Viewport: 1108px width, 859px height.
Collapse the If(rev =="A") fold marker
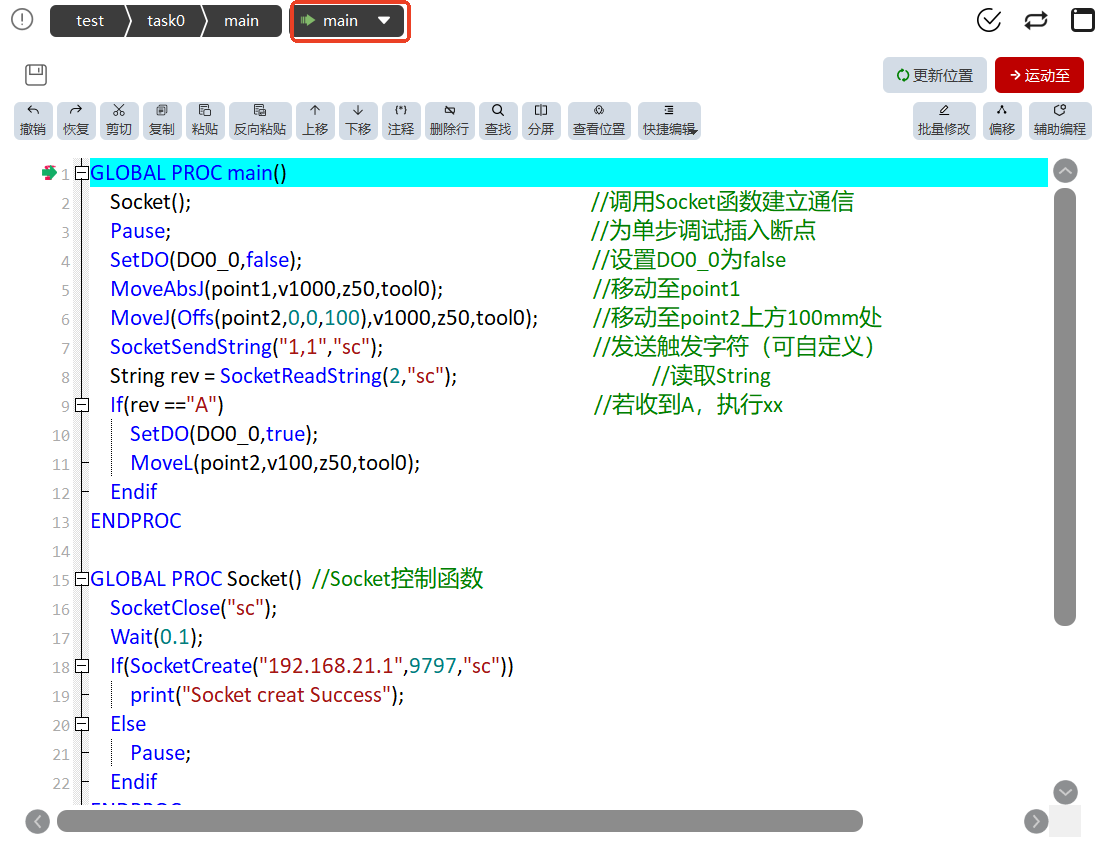pyautogui.click(x=82, y=405)
